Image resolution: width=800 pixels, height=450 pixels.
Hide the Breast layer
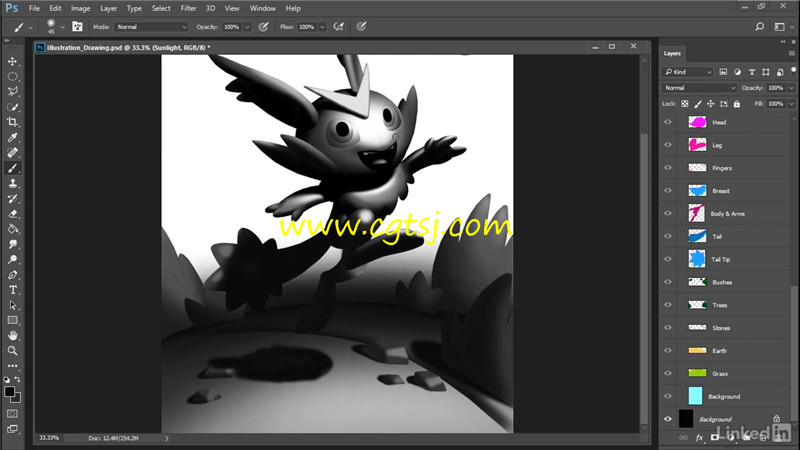pyautogui.click(x=668, y=190)
